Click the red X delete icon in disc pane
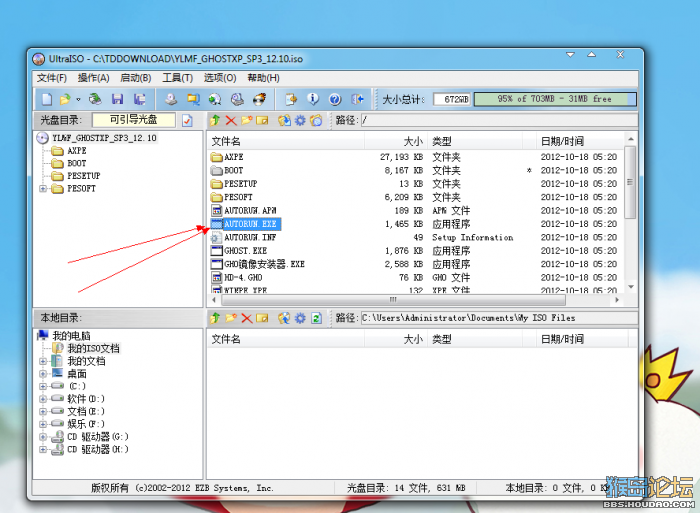 click(x=231, y=120)
